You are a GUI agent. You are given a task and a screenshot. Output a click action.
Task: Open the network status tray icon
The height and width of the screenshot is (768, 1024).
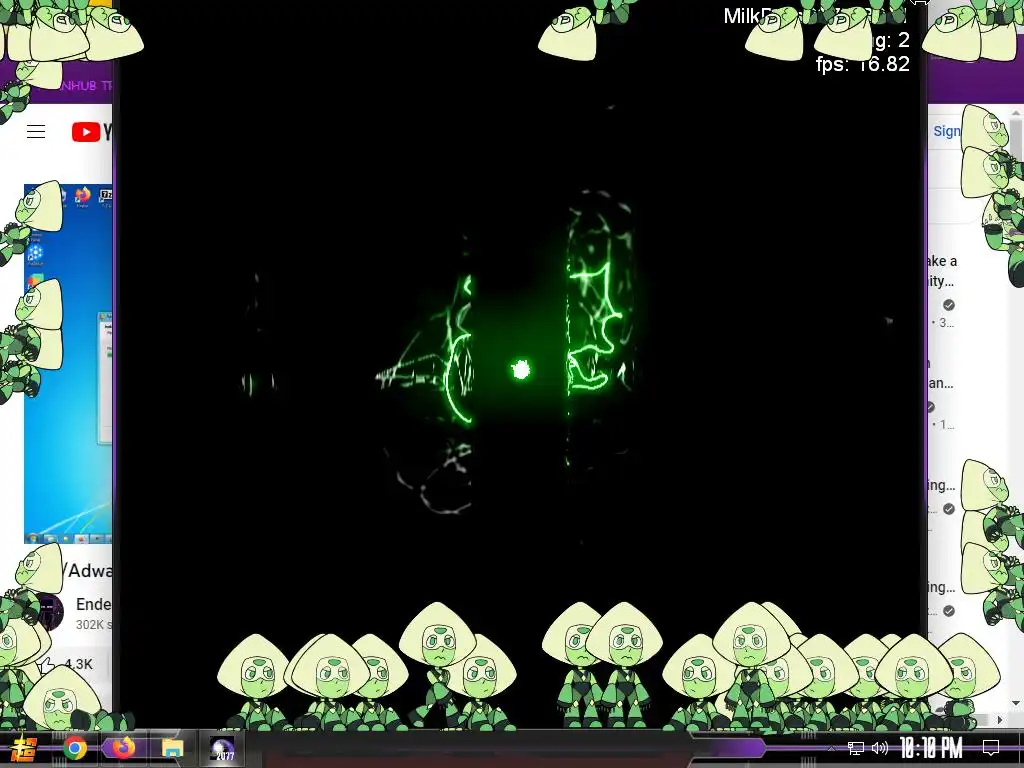tap(856, 748)
